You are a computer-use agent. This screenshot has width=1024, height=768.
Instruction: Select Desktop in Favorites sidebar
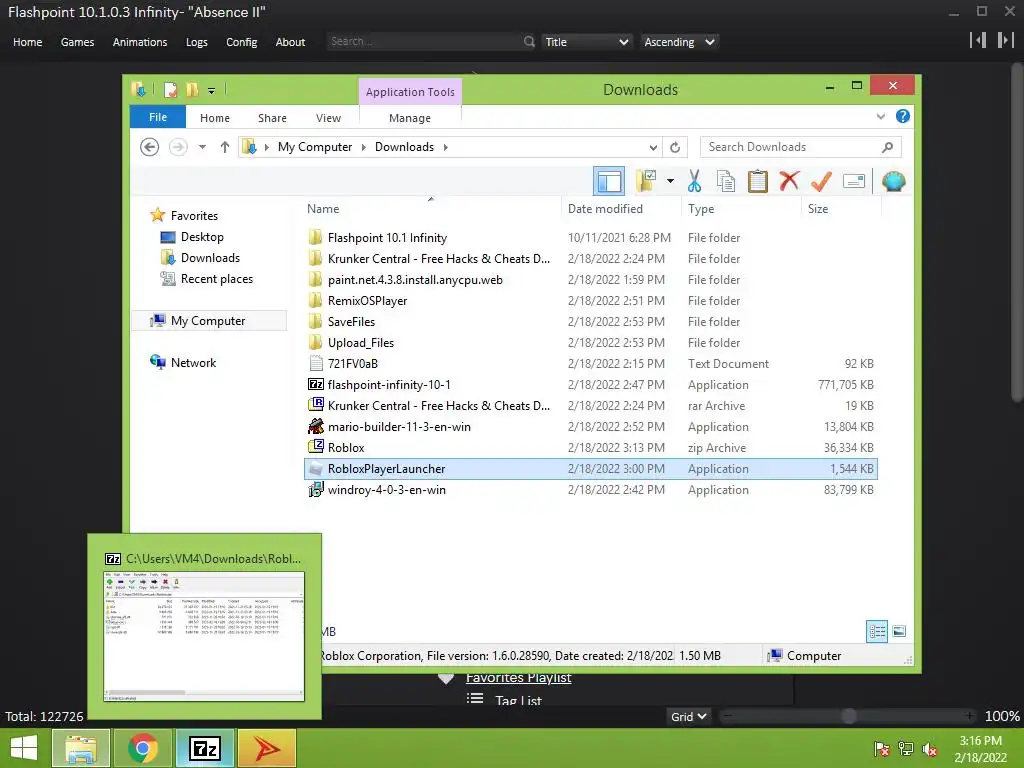[x=202, y=237]
